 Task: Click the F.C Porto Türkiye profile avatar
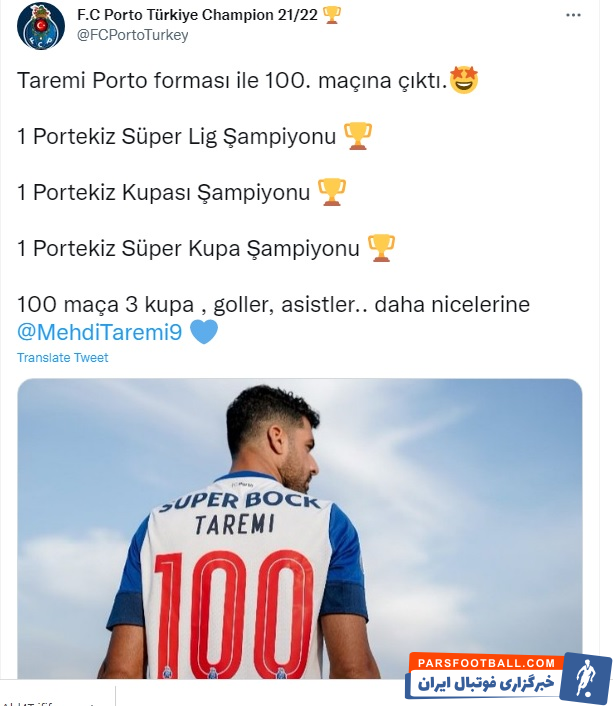[x=41, y=25]
